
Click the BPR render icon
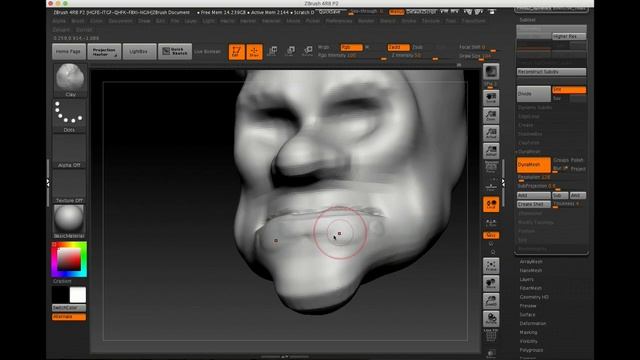tap(491, 72)
